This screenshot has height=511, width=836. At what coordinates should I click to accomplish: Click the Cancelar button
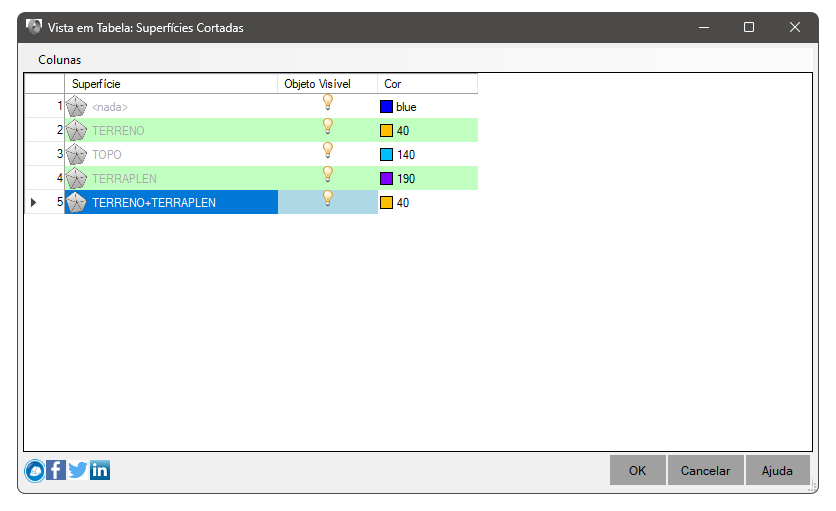tap(705, 470)
